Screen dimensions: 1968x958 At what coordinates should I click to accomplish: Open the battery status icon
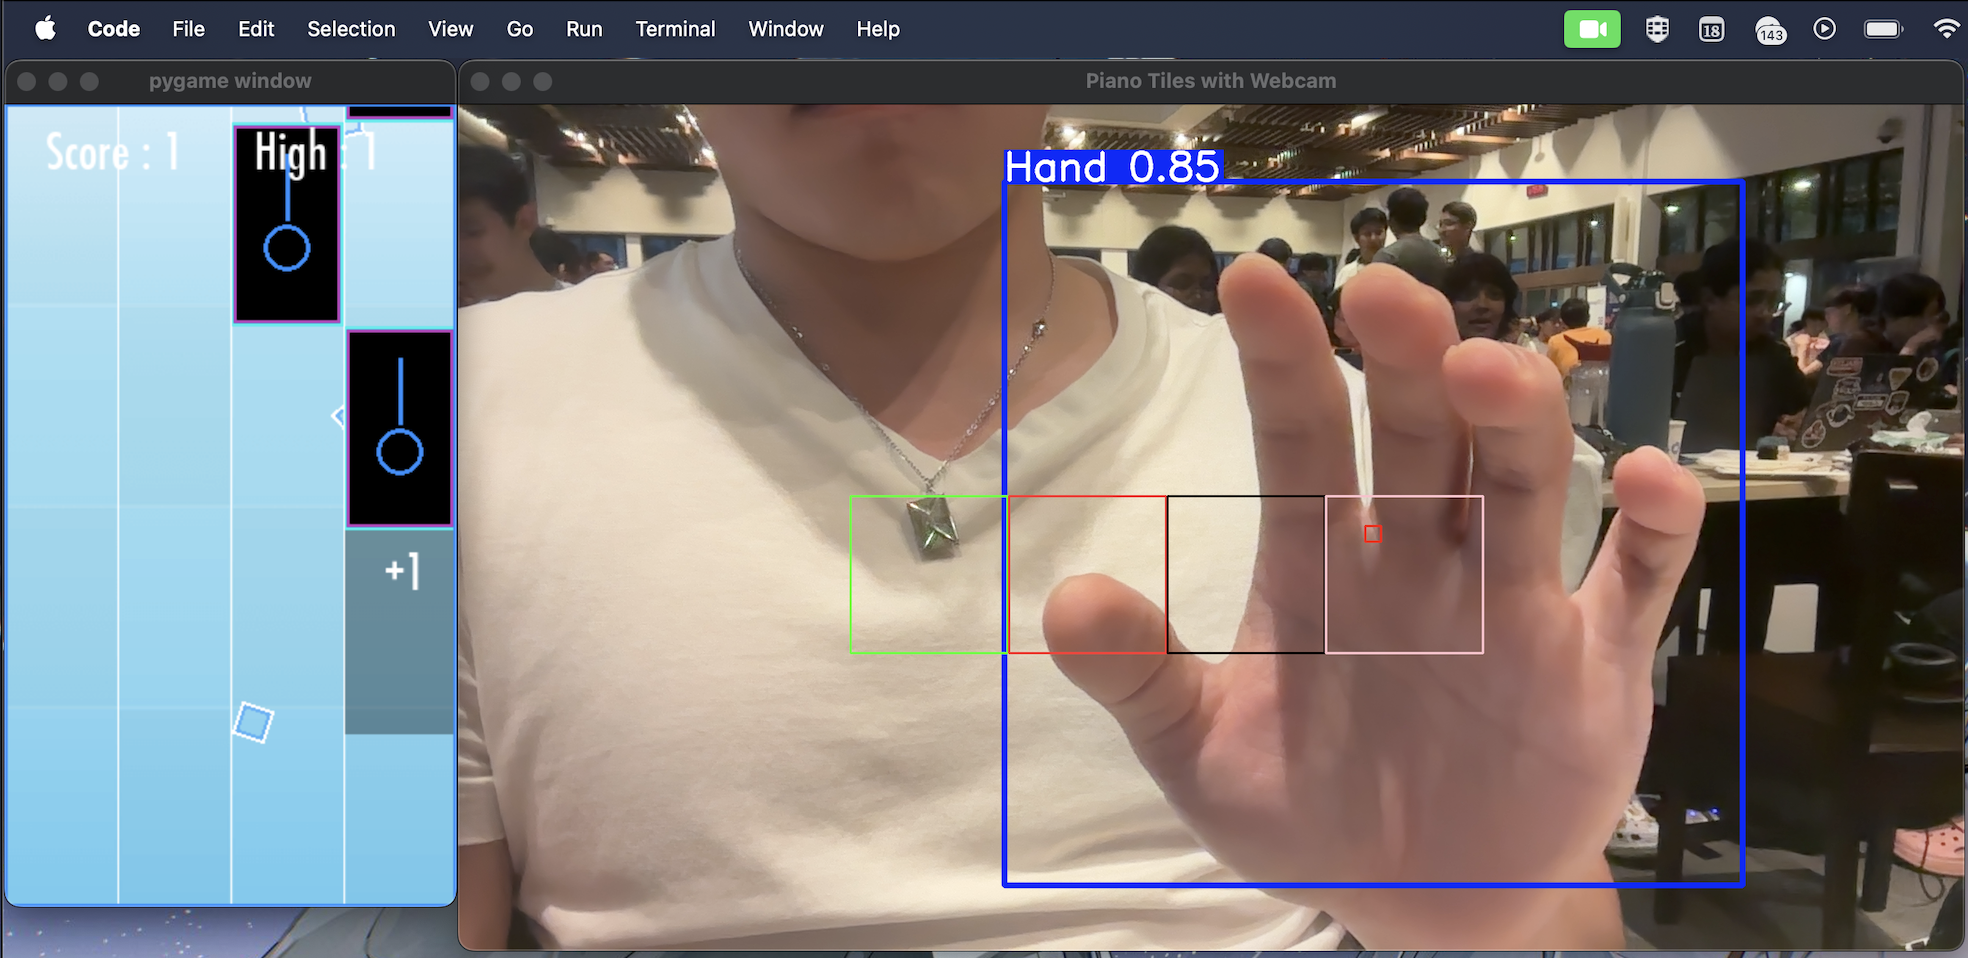pyautogui.click(x=1884, y=29)
